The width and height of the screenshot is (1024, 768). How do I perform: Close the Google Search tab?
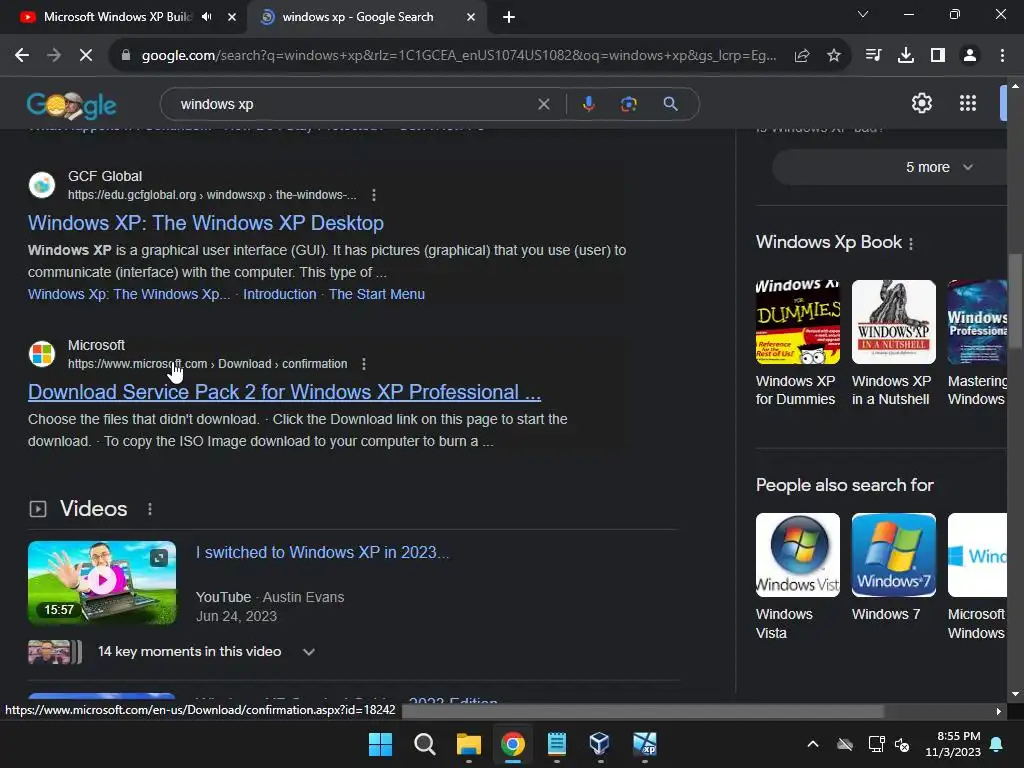coord(471,17)
